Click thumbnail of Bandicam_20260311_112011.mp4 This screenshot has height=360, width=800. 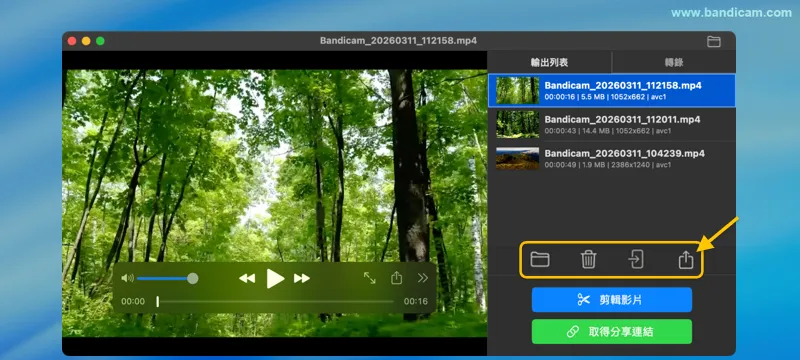coord(517,124)
